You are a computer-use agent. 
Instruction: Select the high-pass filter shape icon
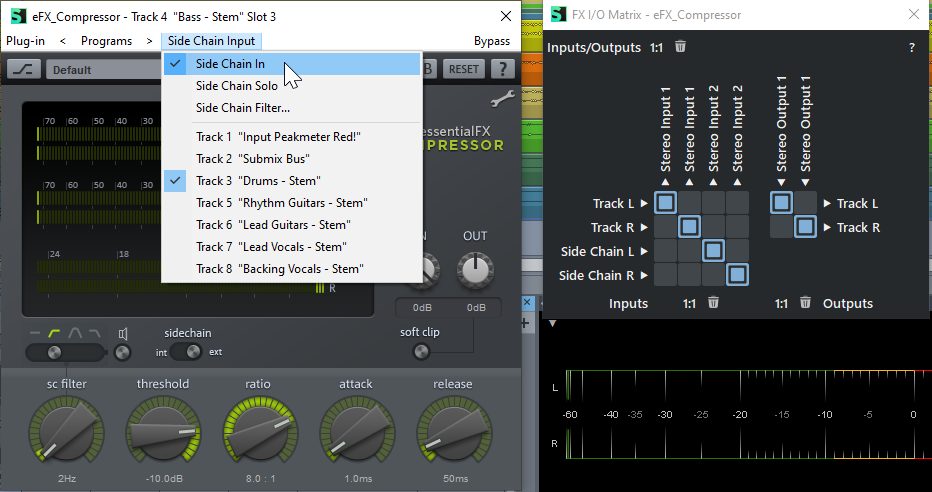[x=54, y=333]
